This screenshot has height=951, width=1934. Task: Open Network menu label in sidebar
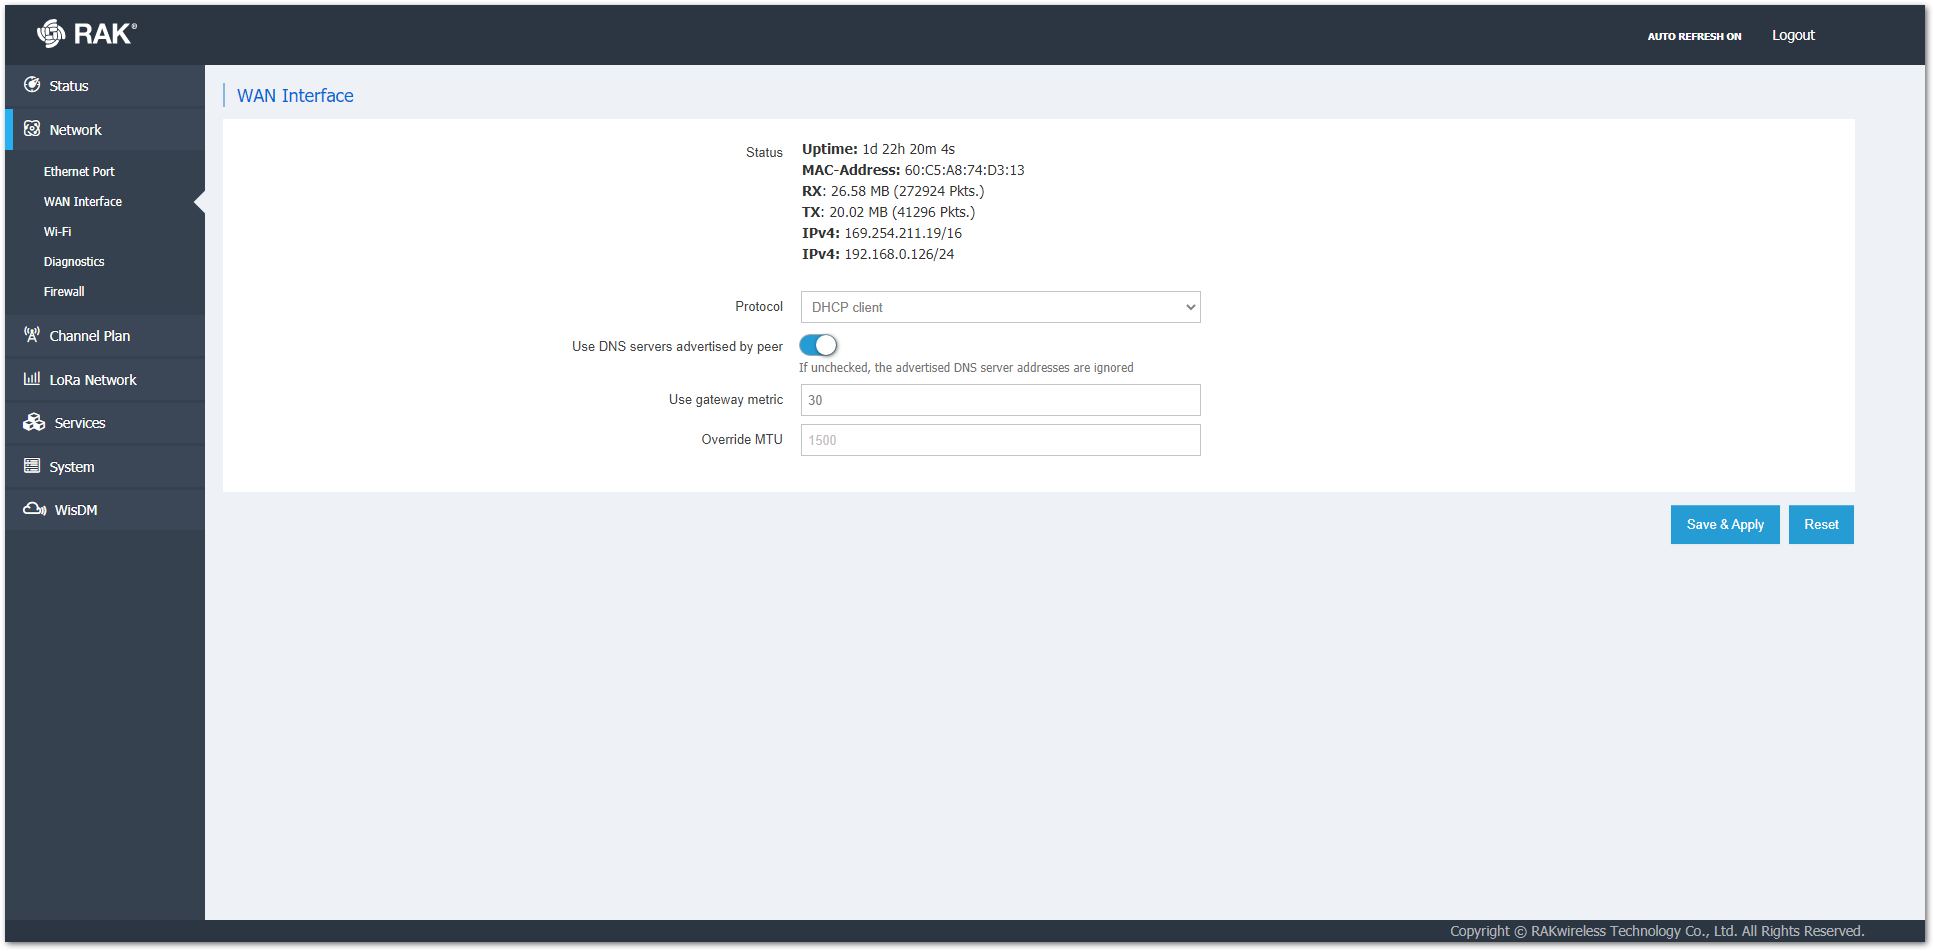(76, 130)
